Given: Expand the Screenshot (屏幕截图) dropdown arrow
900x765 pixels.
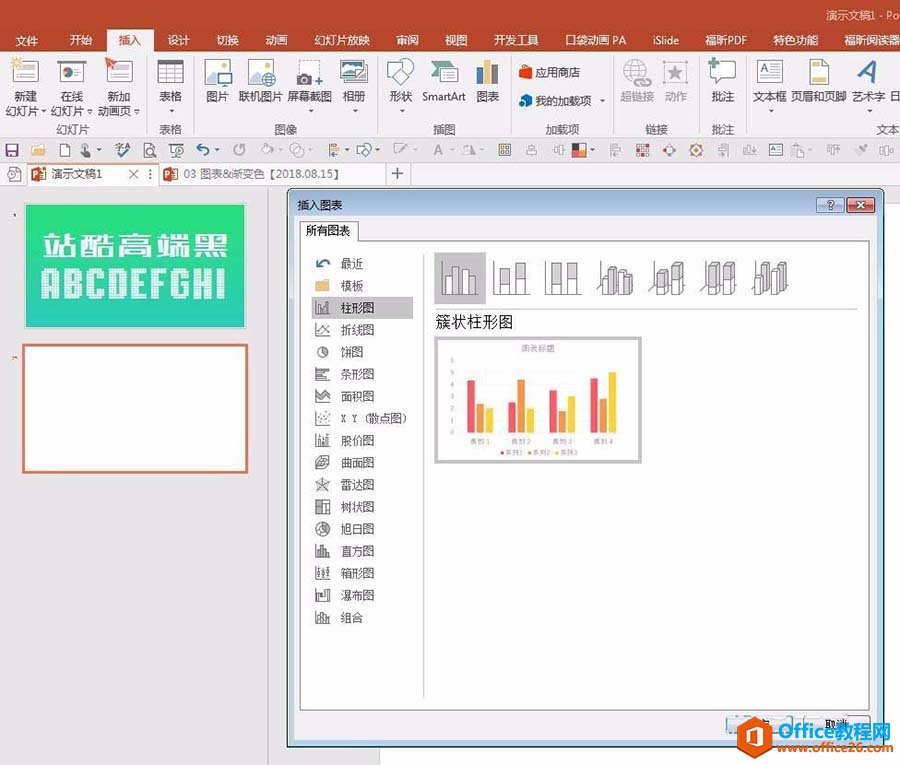Looking at the screenshot, I should click(x=311, y=111).
